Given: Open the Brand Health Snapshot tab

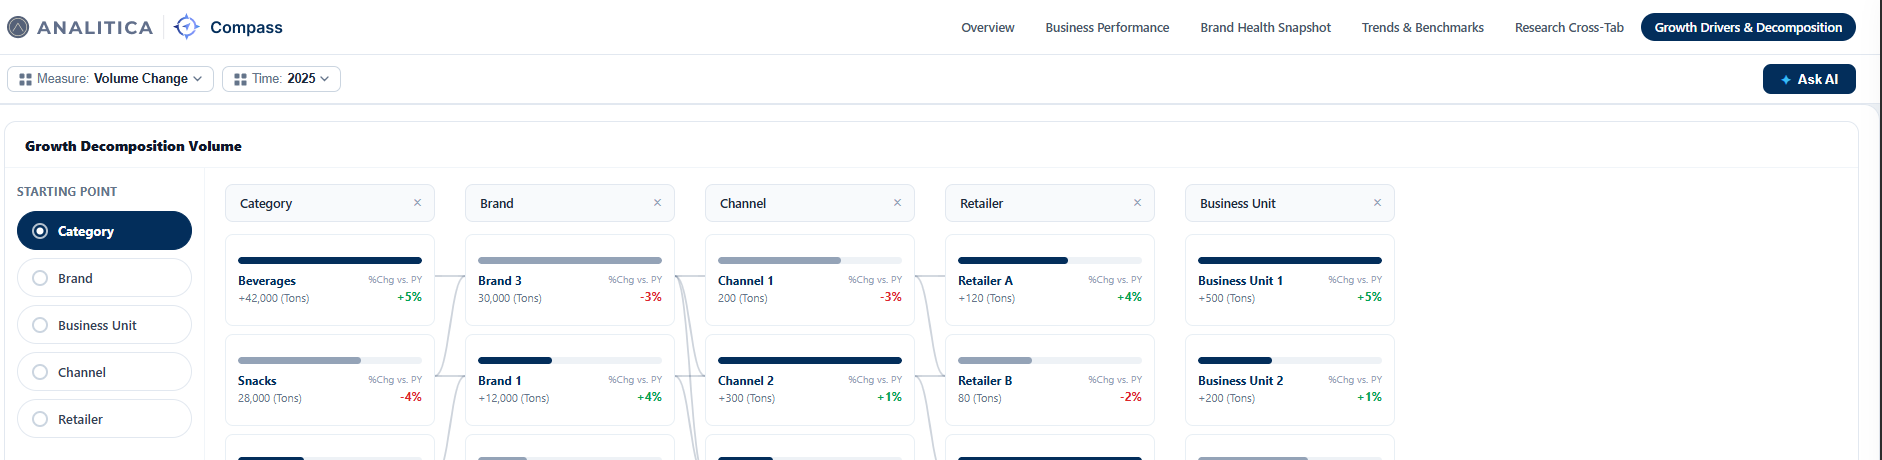Looking at the screenshot, I should pyautogui.click(x=1265, y=28).
